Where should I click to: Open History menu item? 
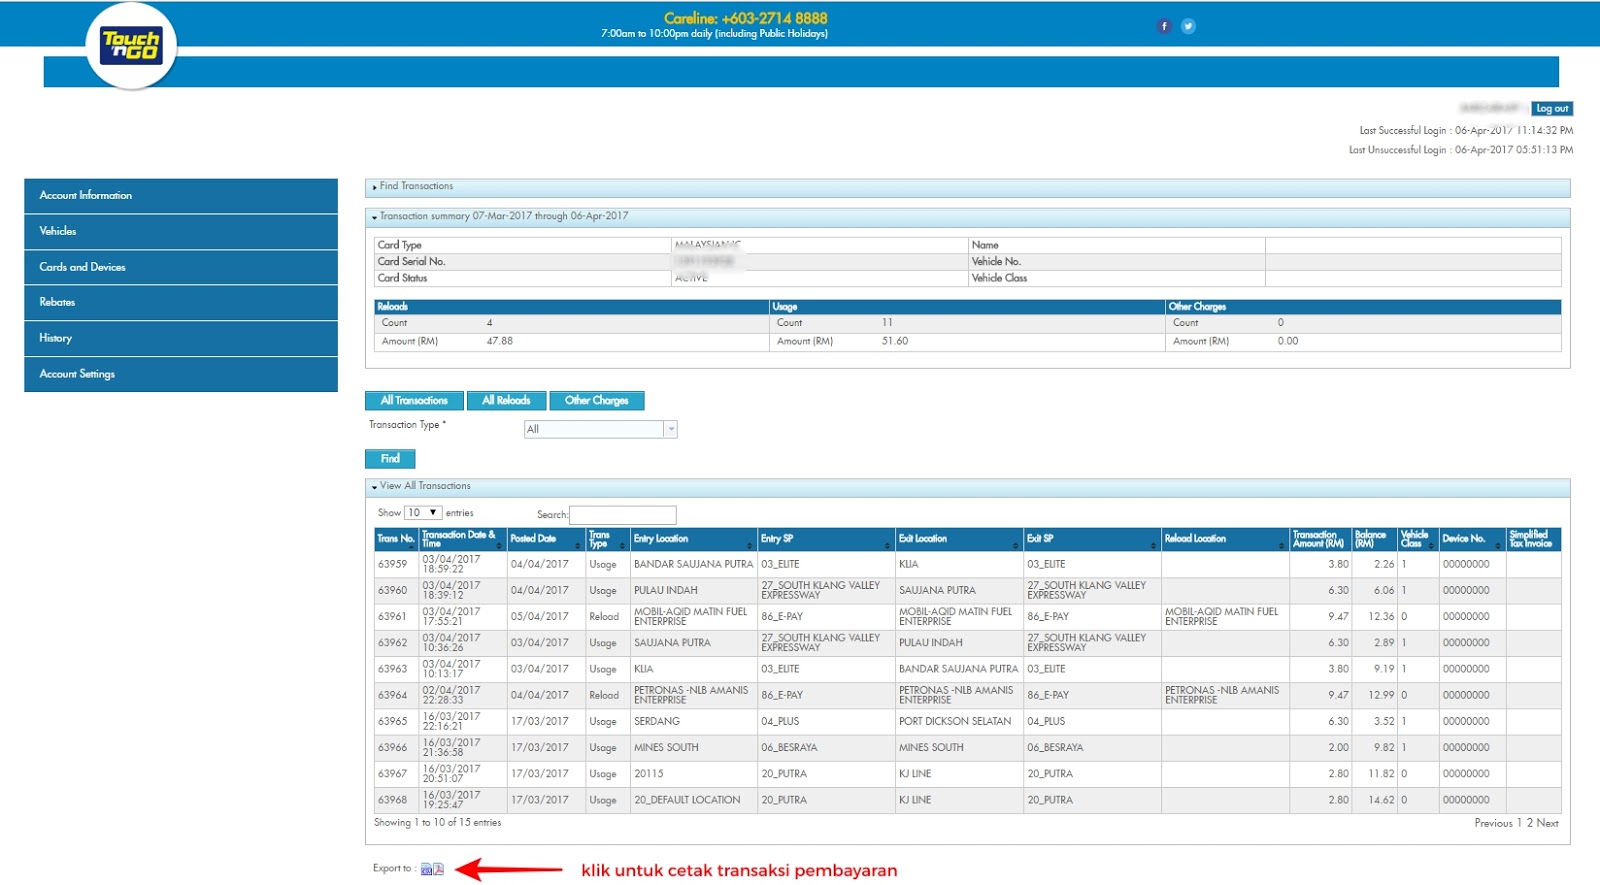click(181, 338)
